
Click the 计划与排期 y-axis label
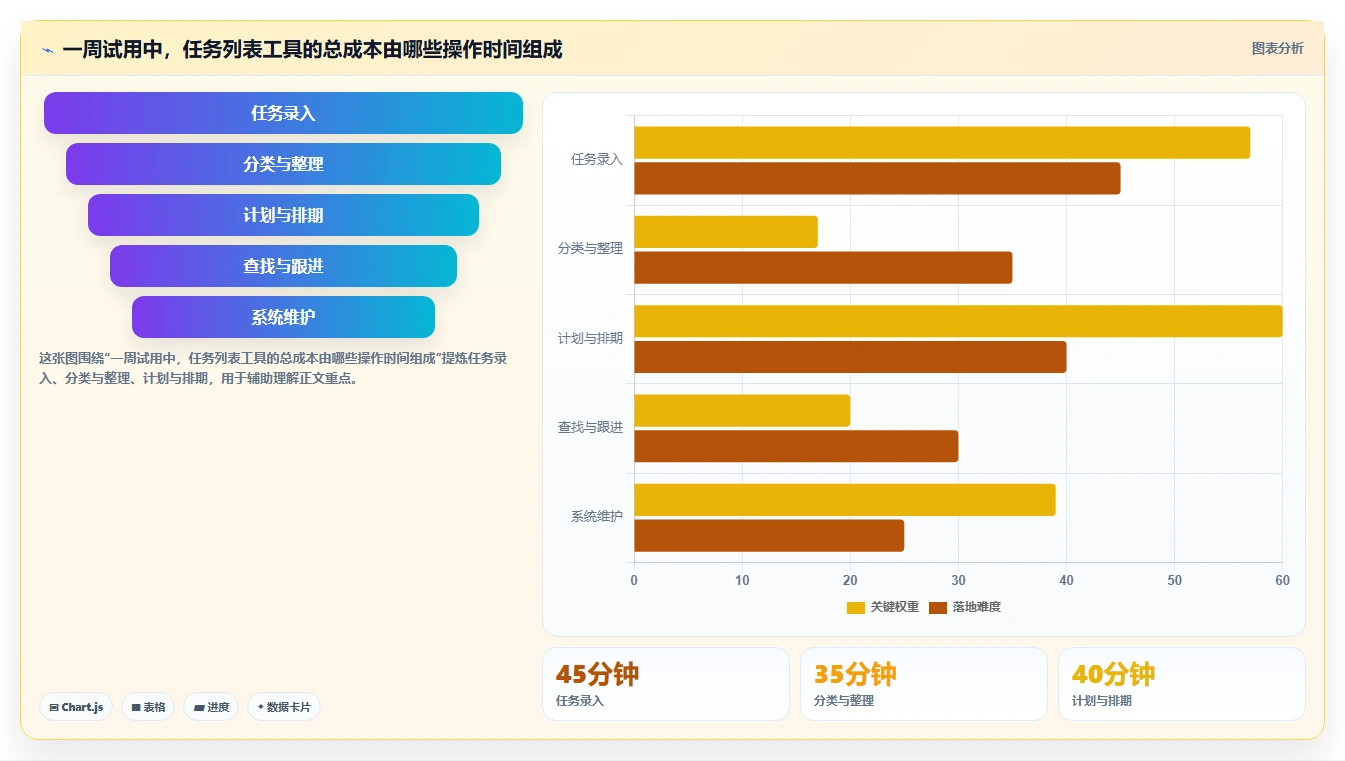590,338
